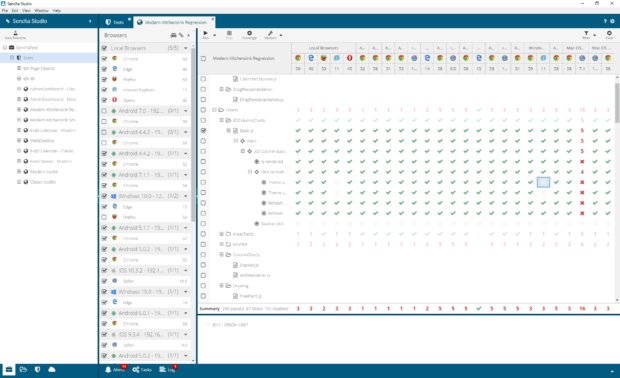Click the Options wrench icon
This screenshot has height=378, width=620.
pyautogui.click(x=270, y=33)
